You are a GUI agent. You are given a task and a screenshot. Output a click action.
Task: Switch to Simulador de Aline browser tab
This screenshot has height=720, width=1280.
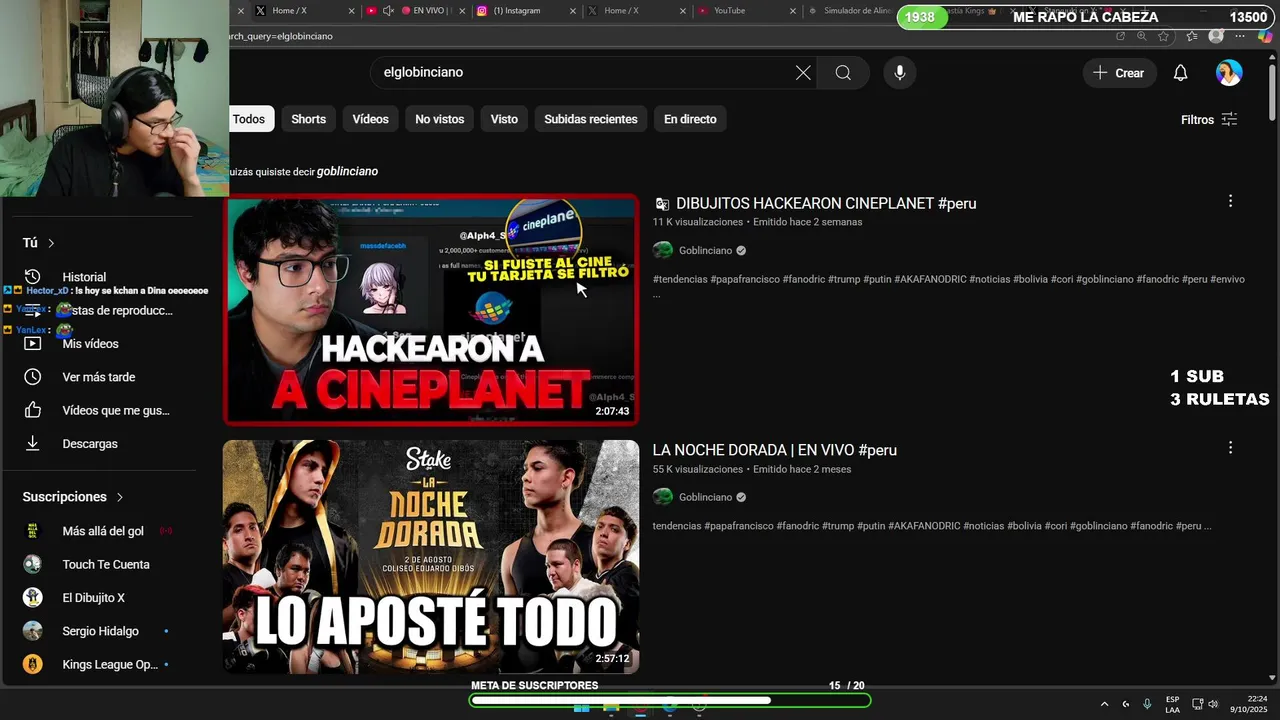848,11
